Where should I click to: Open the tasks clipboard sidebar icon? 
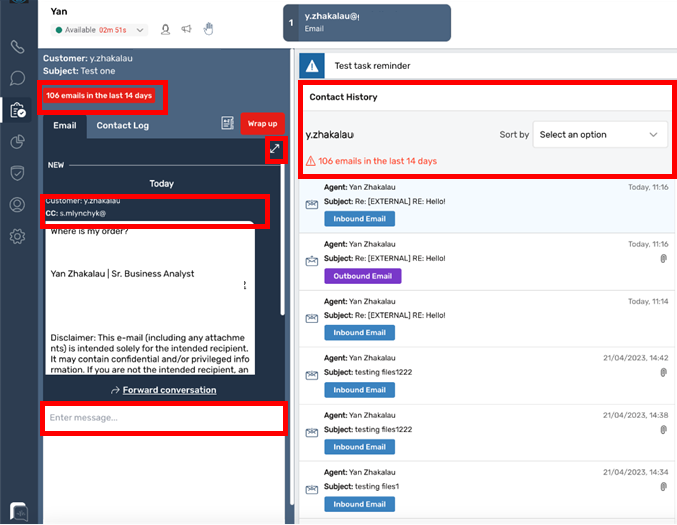(x=17, y=110)
